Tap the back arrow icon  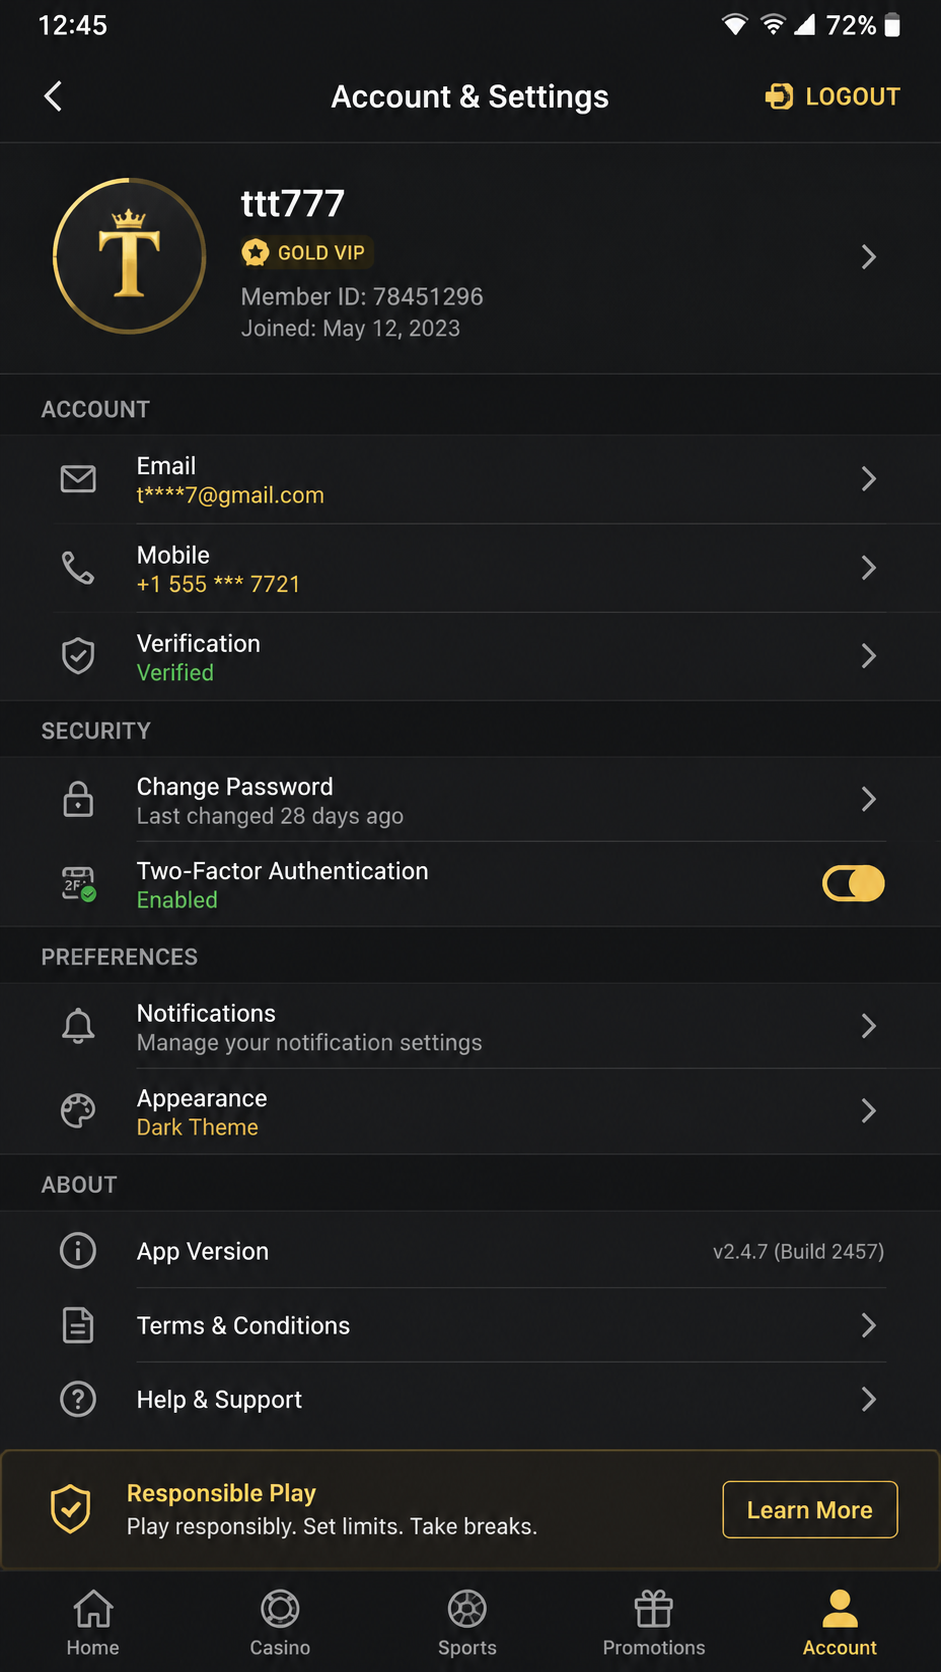(54, 96)
